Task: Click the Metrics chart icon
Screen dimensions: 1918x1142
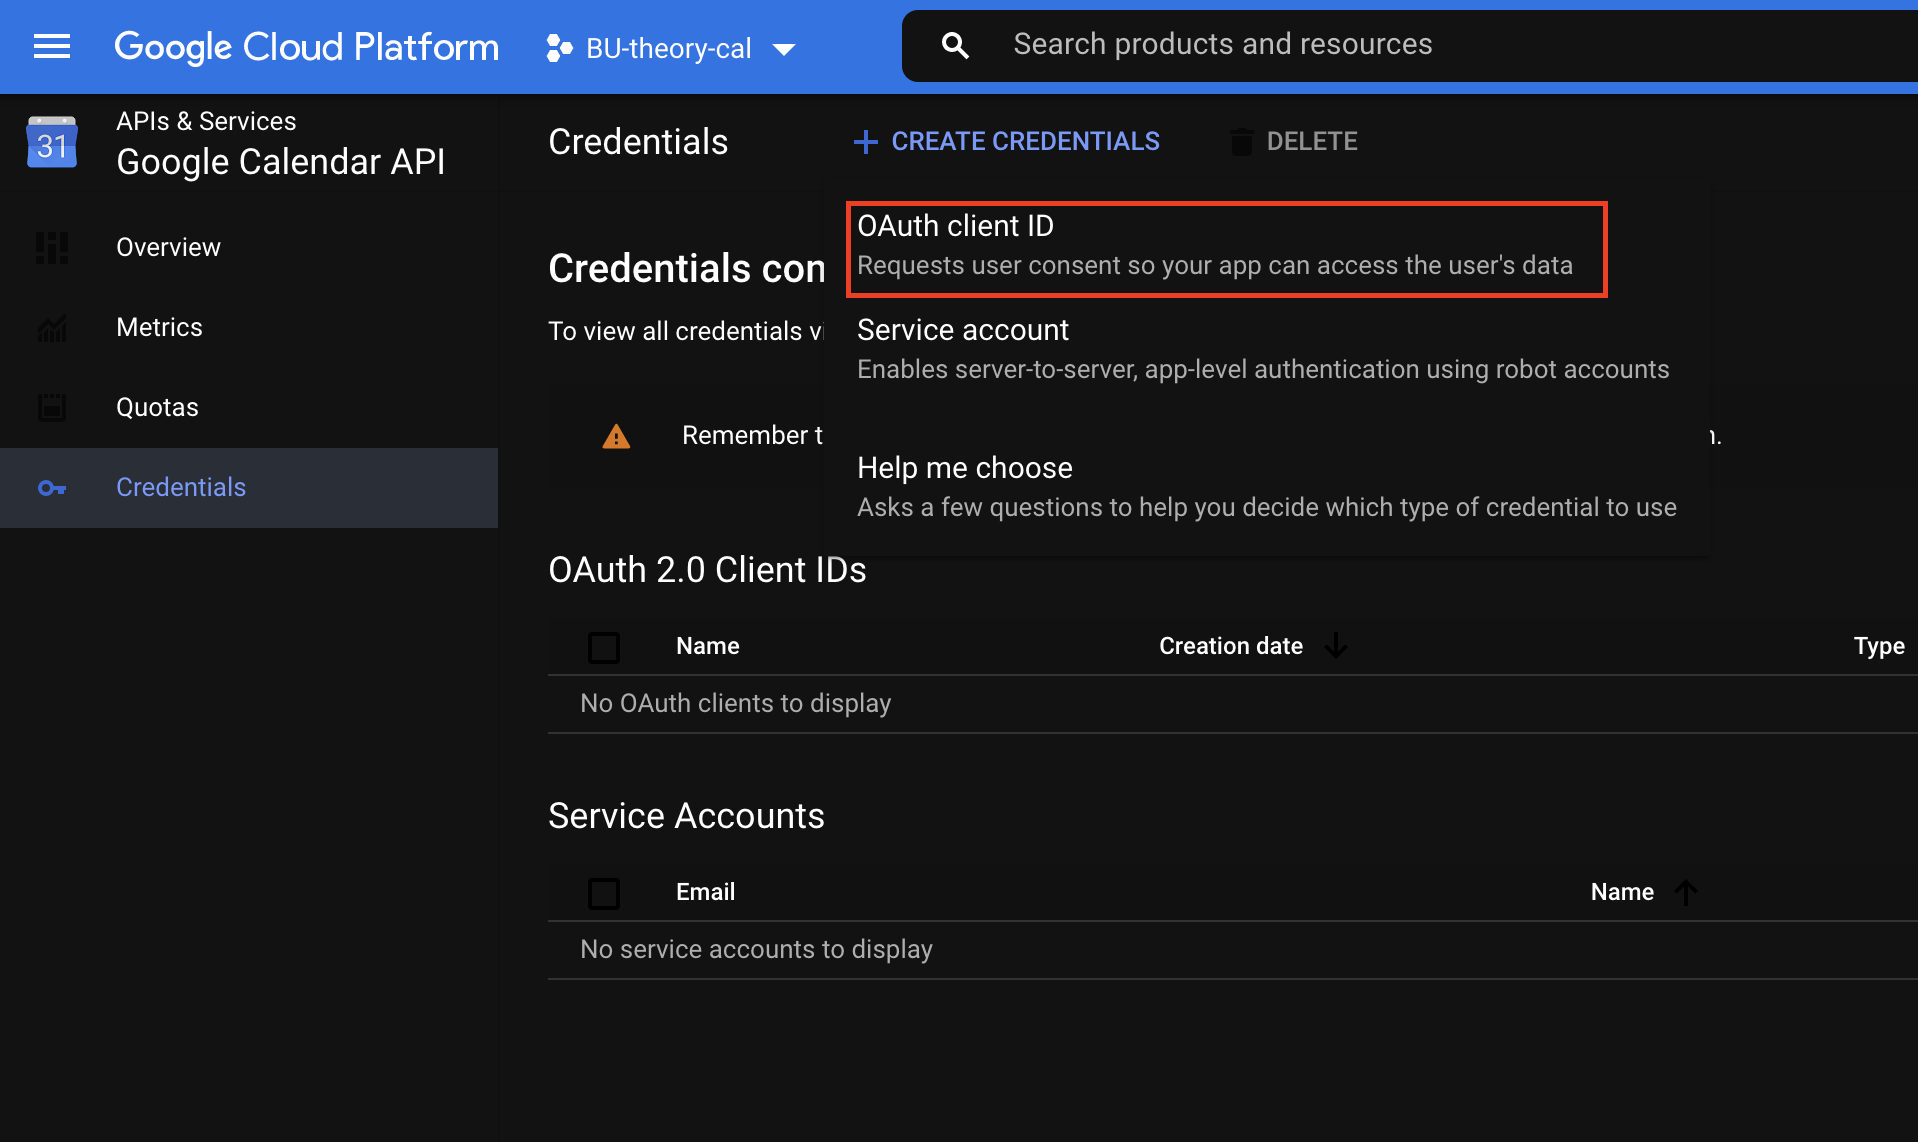Action: [52, 327]
